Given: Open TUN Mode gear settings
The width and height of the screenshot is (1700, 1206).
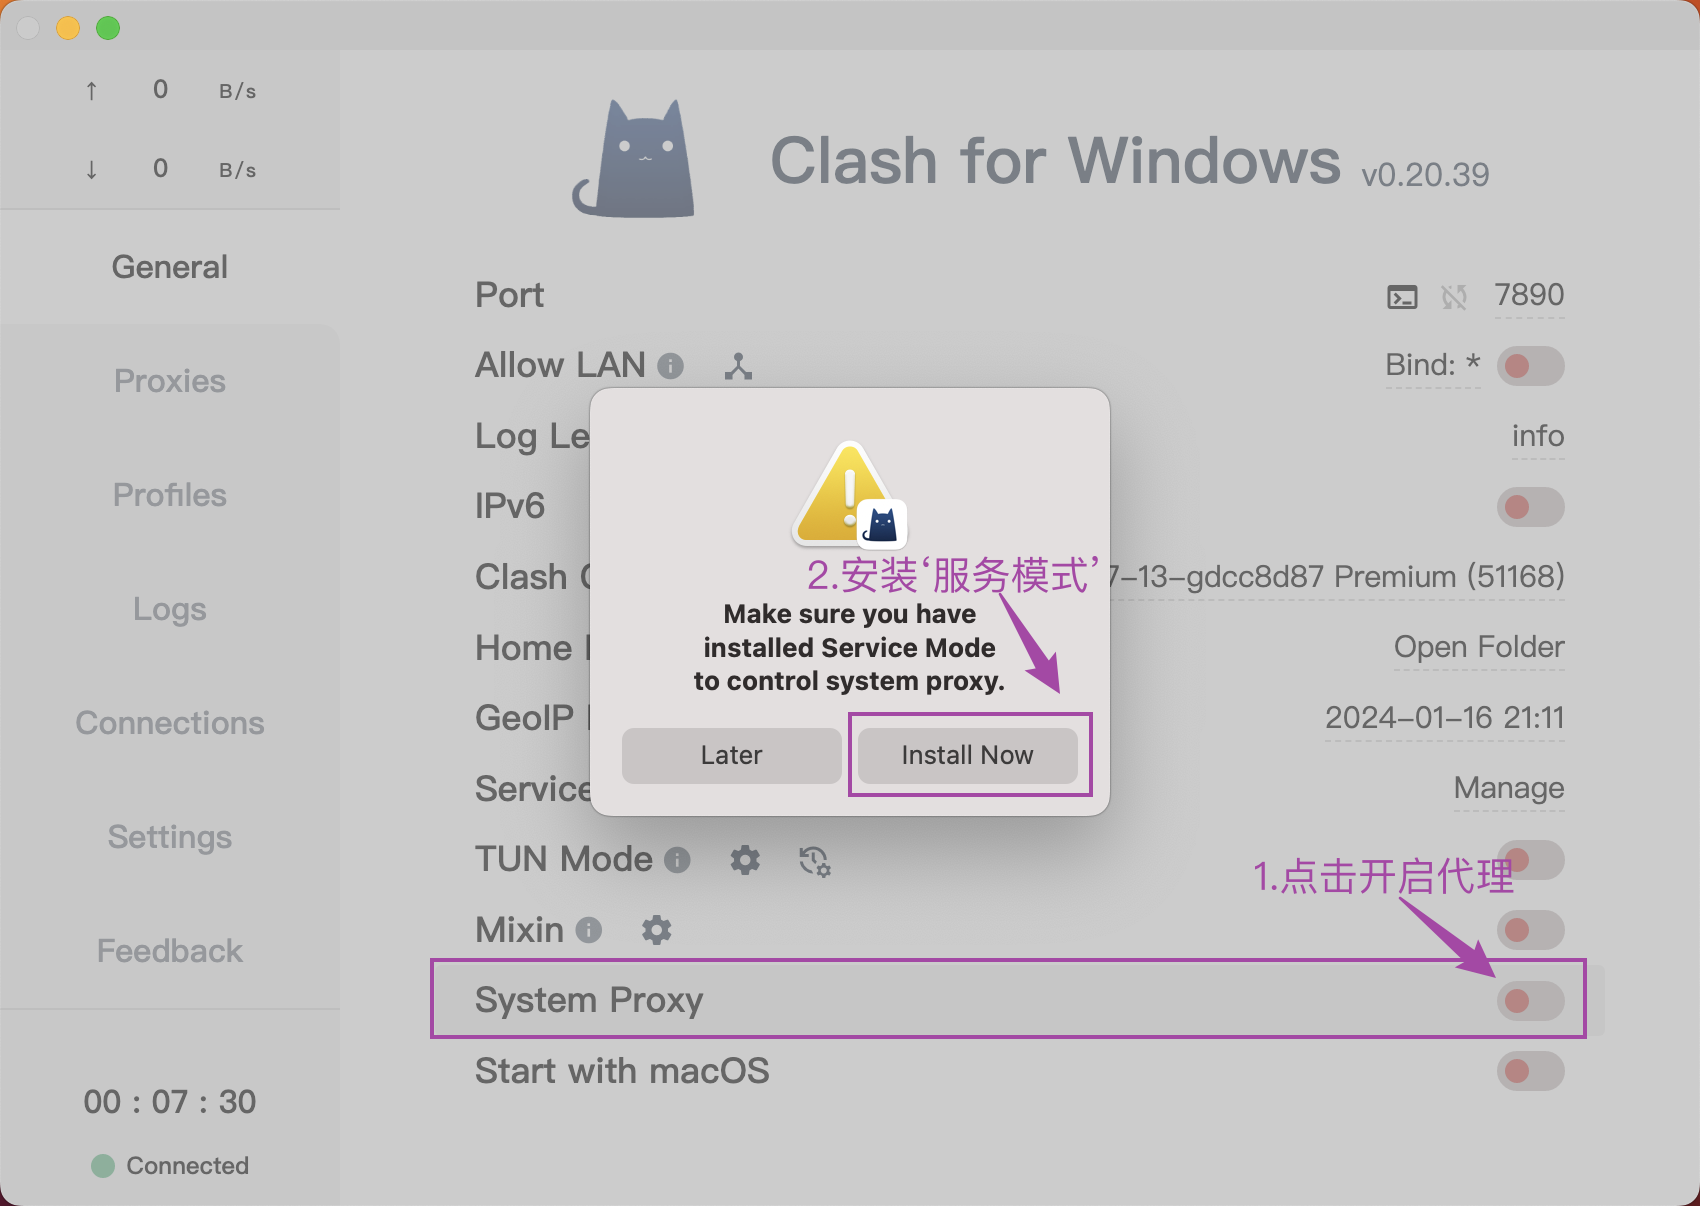Looking at the screenshot, I should [x=745, y=860].
